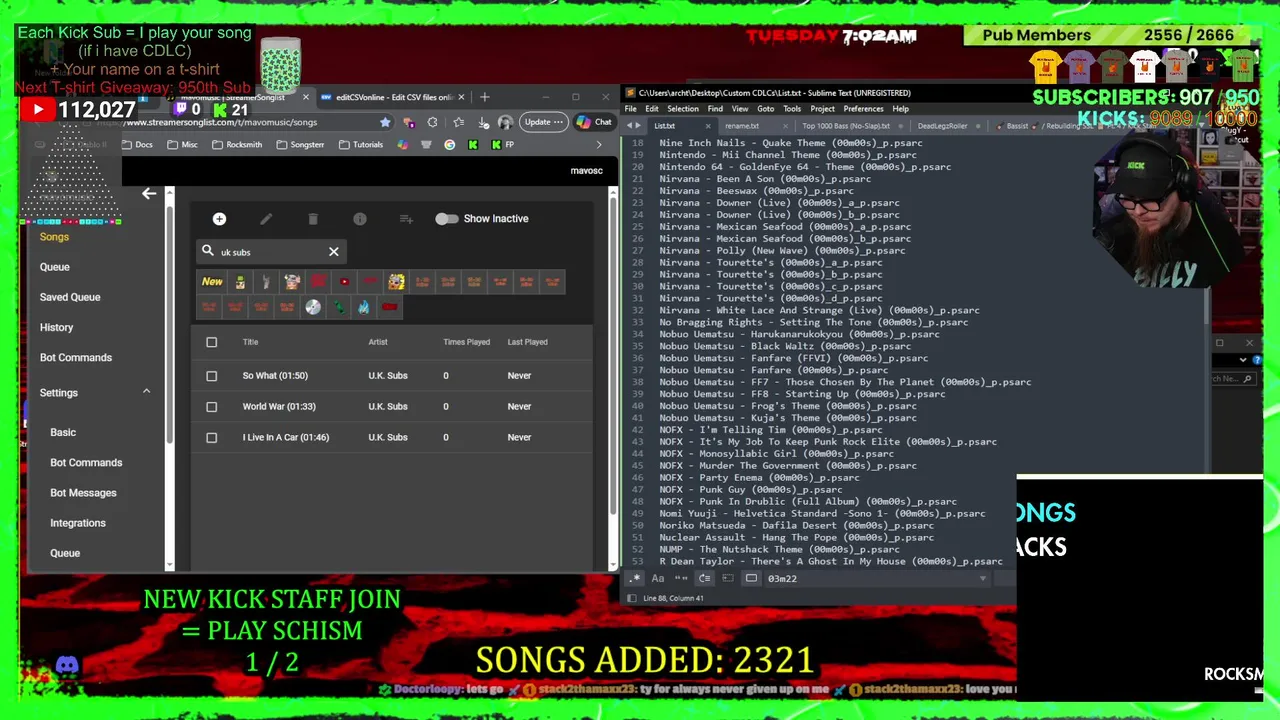Open the Goto menu in Sublime Text

click(x=766, y=109)
